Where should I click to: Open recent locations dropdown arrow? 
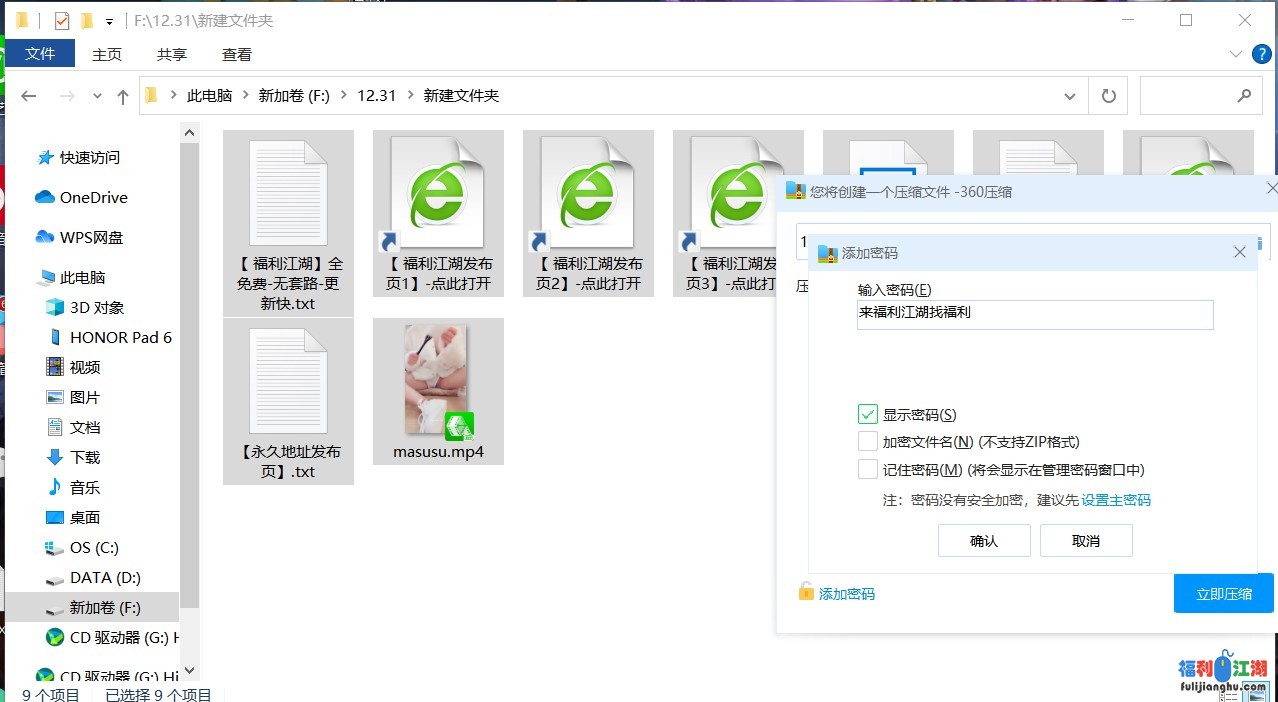[x=97, y=96]
